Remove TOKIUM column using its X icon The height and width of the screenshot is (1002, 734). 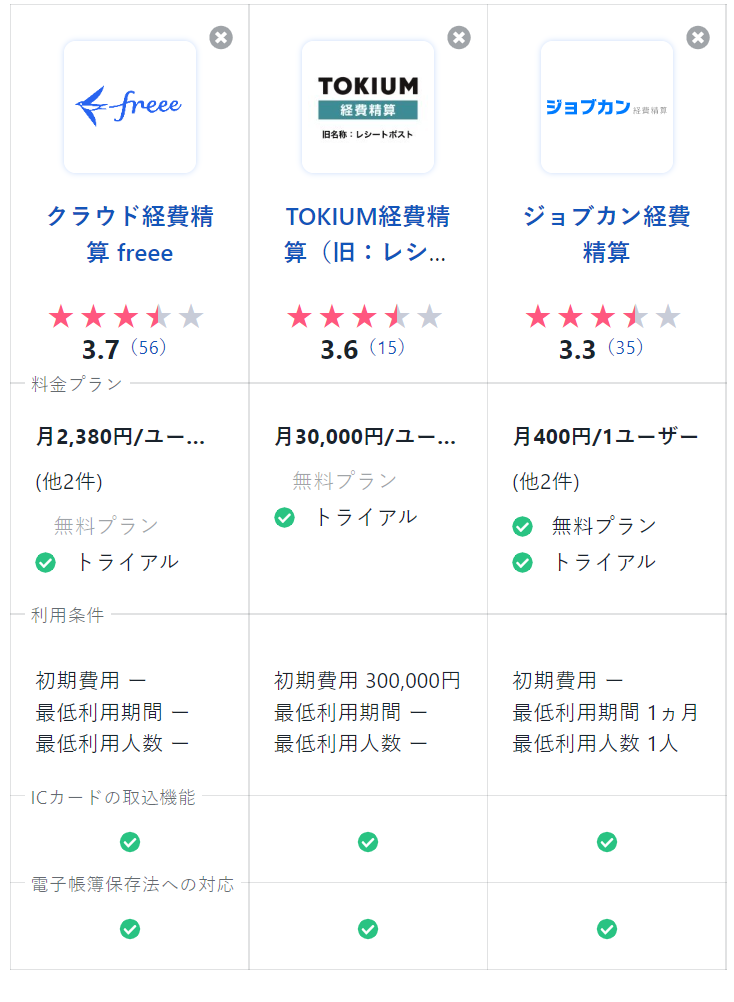pyautogui.click(x=459, y=38)
